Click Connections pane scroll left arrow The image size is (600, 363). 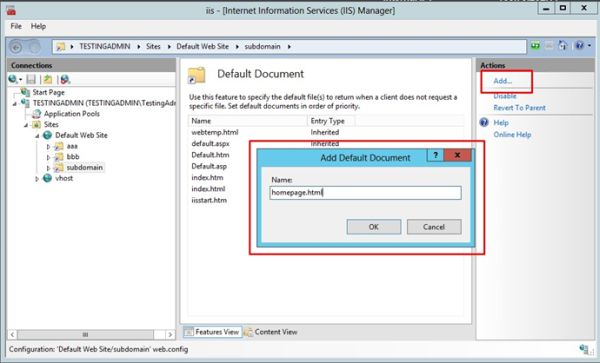[x=12, y=335]
